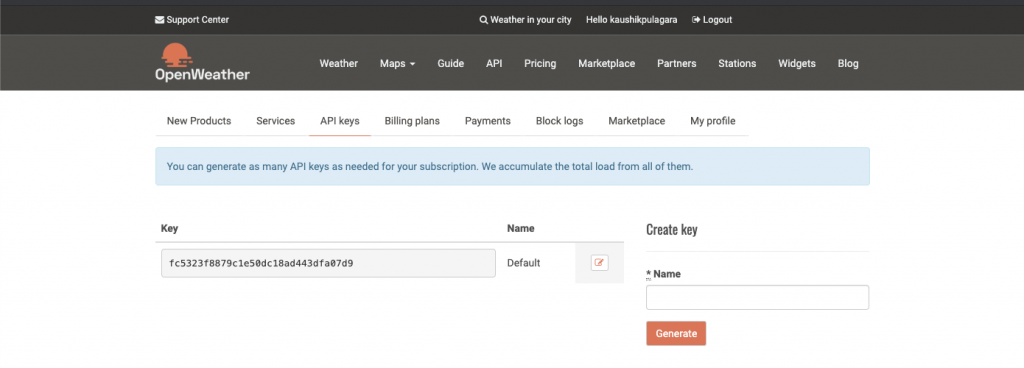Visit the Blog page
This screenshot has height=368, width=1024.
848,63
